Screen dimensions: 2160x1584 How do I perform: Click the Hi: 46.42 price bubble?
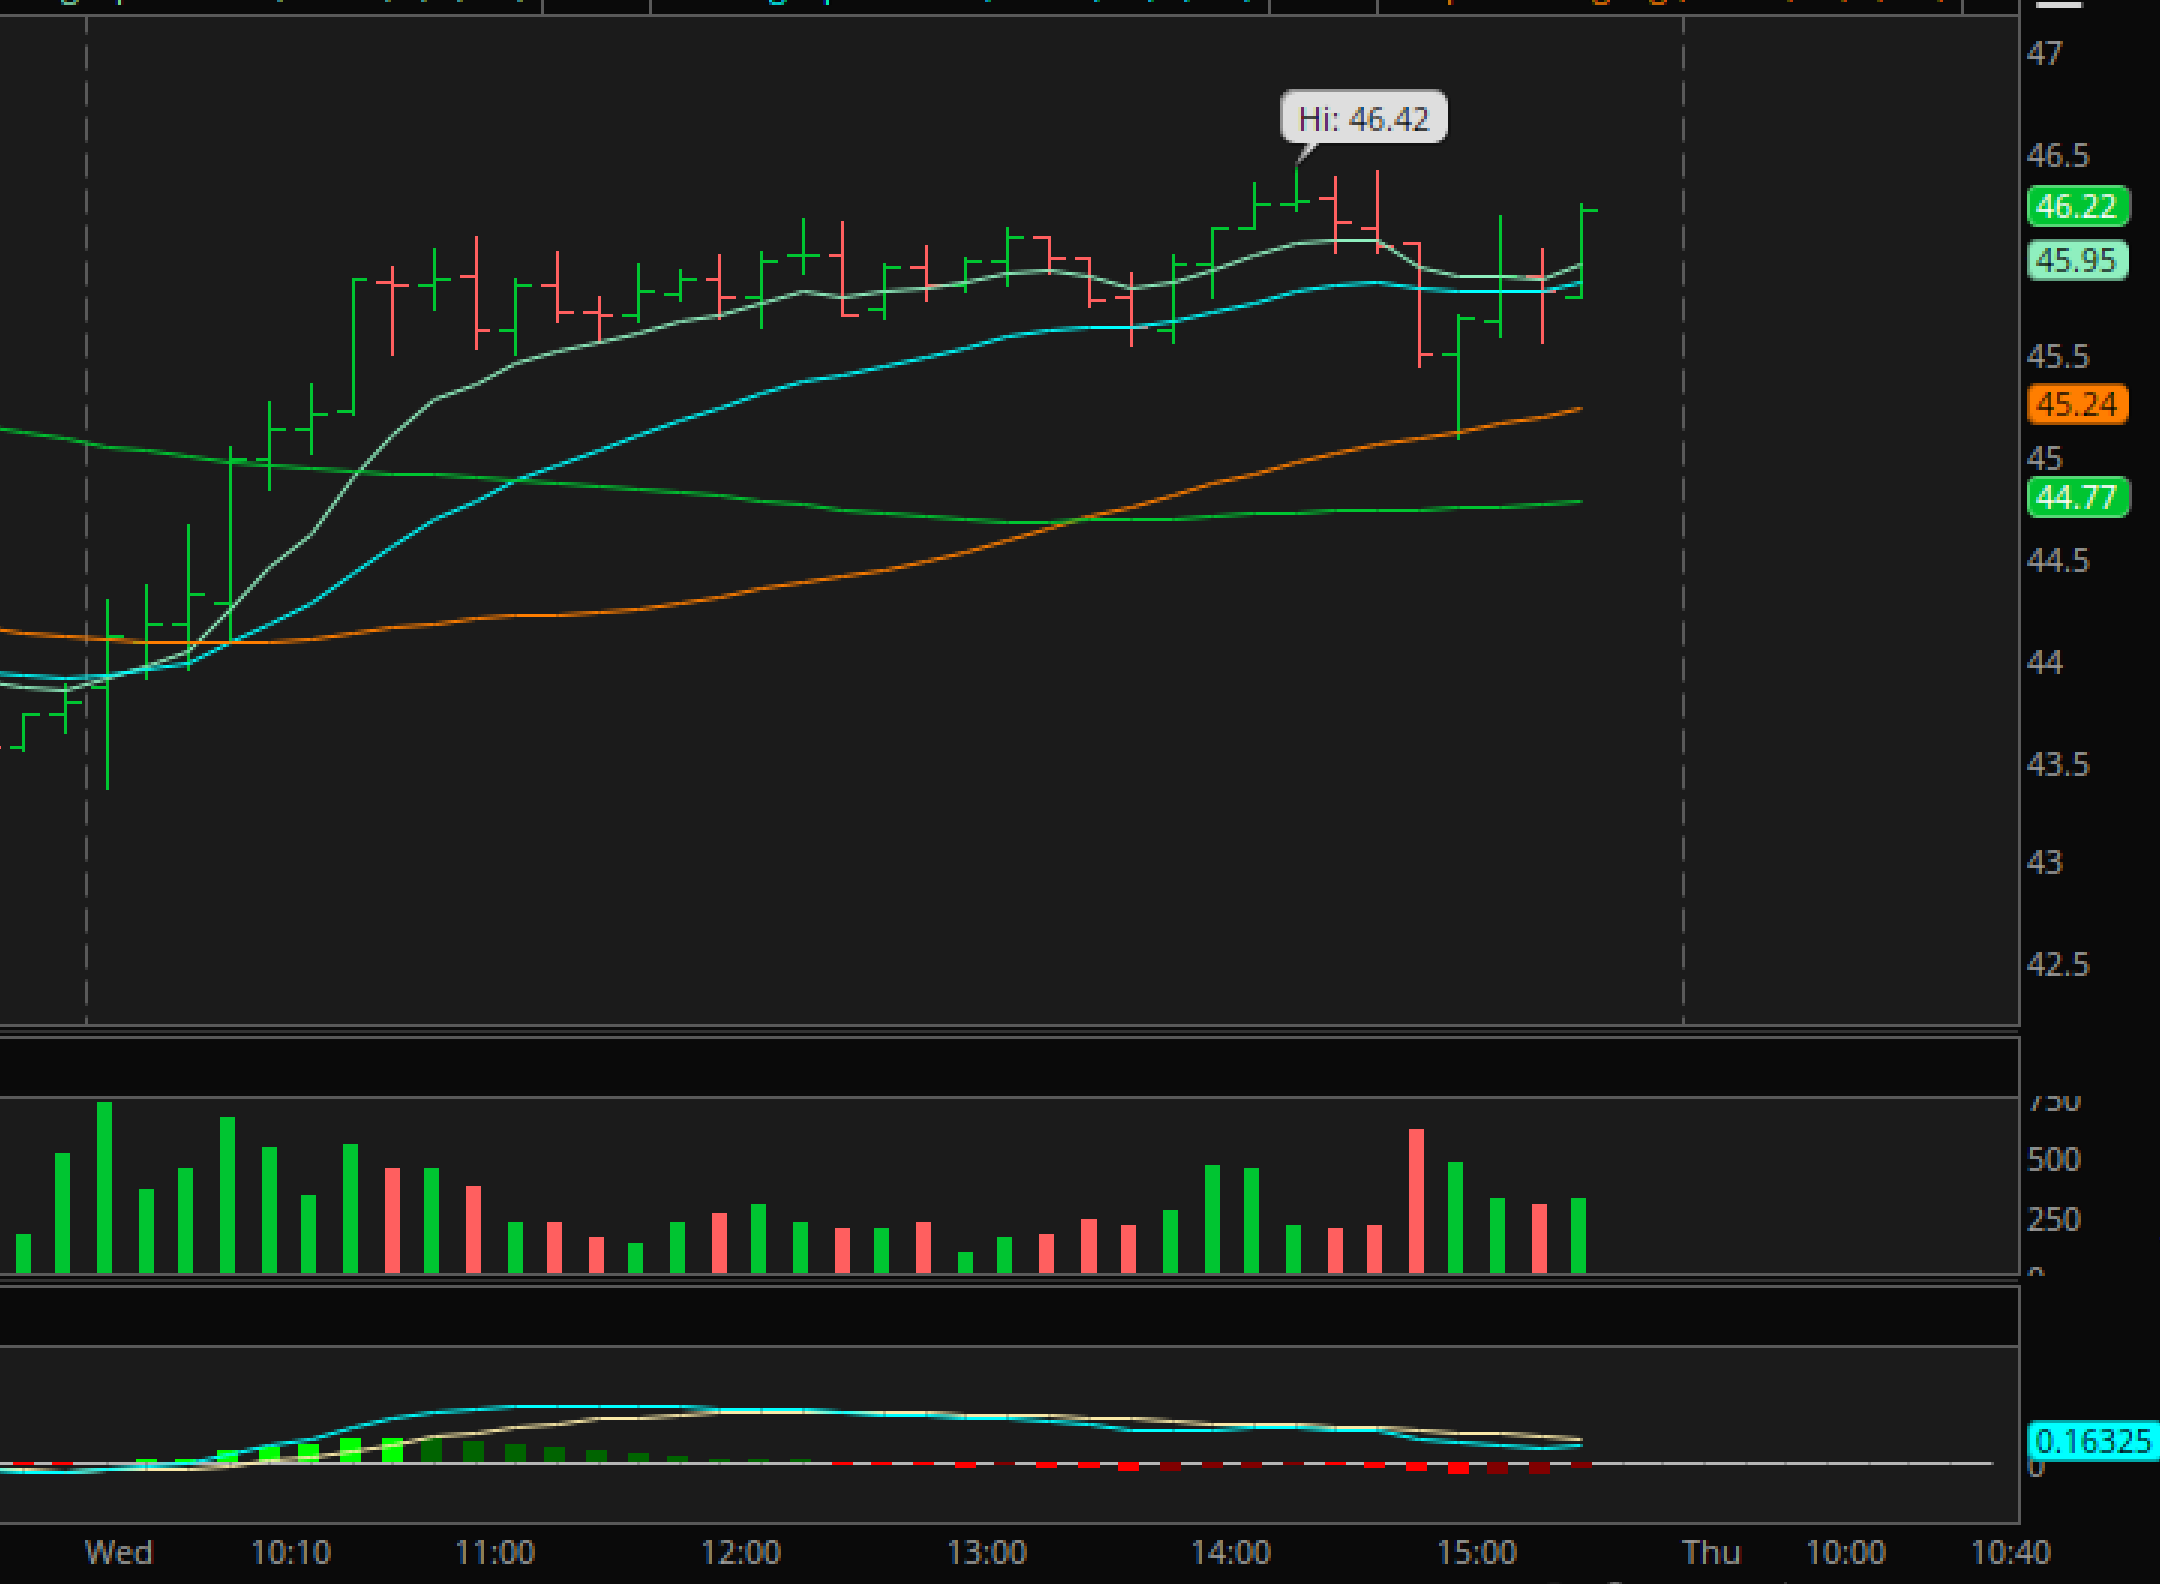pyautogui.click(x=1363, y=119)
